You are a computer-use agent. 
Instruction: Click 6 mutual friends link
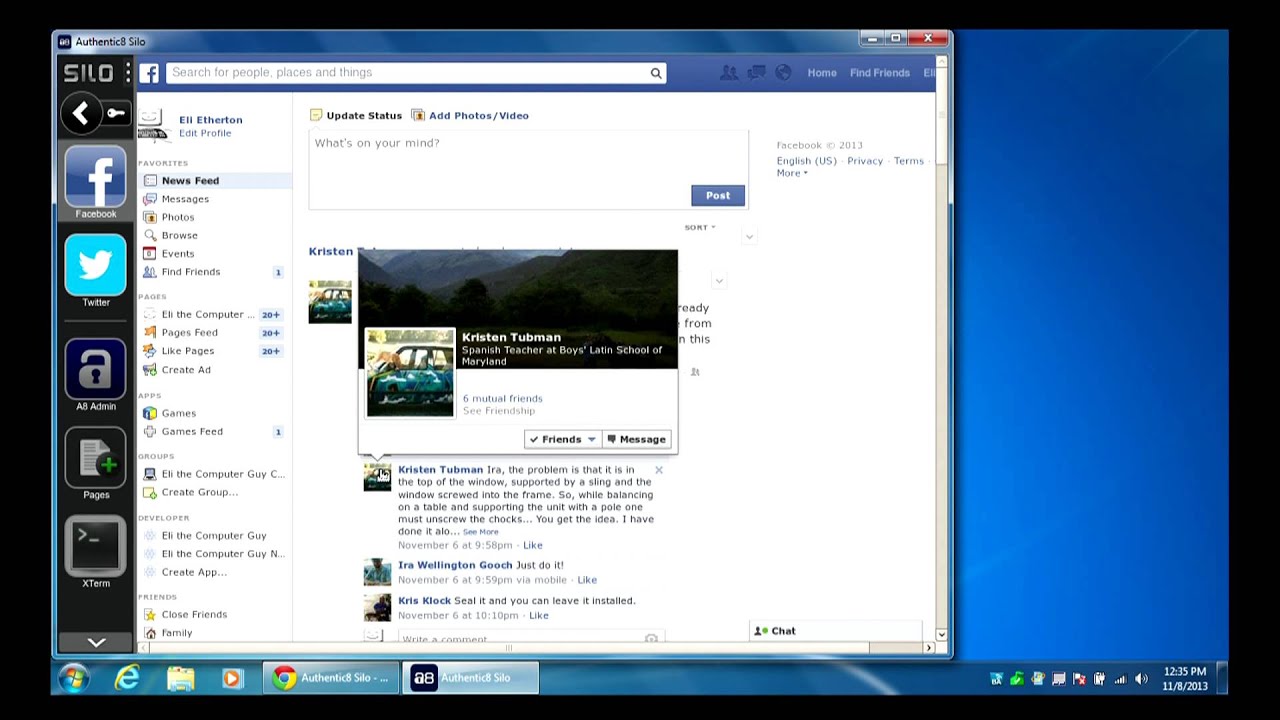coord(503,399)
